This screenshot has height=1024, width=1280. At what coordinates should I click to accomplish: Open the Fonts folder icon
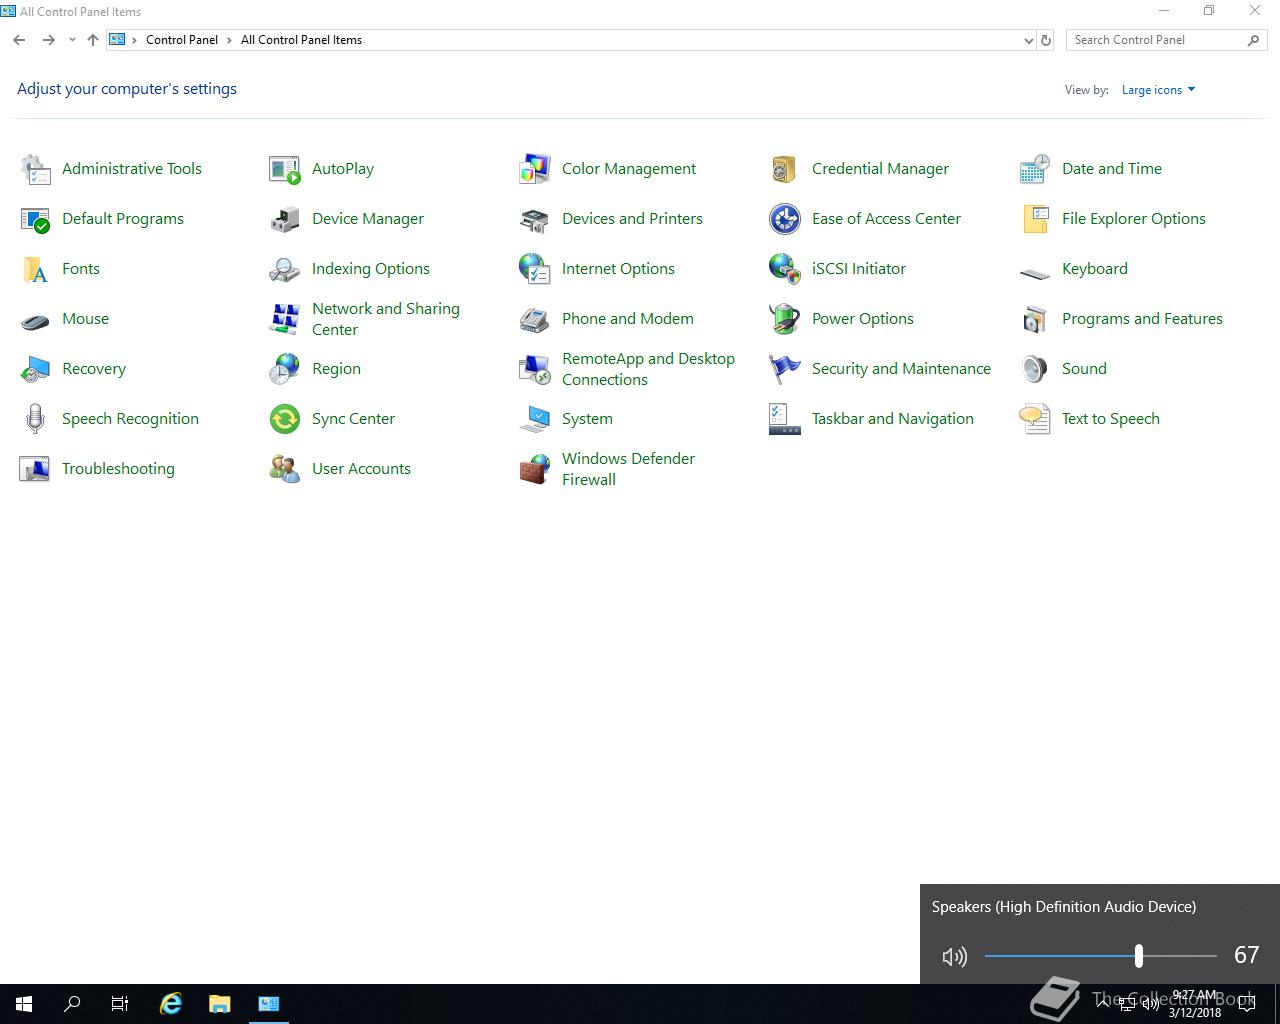pos(35,269)
